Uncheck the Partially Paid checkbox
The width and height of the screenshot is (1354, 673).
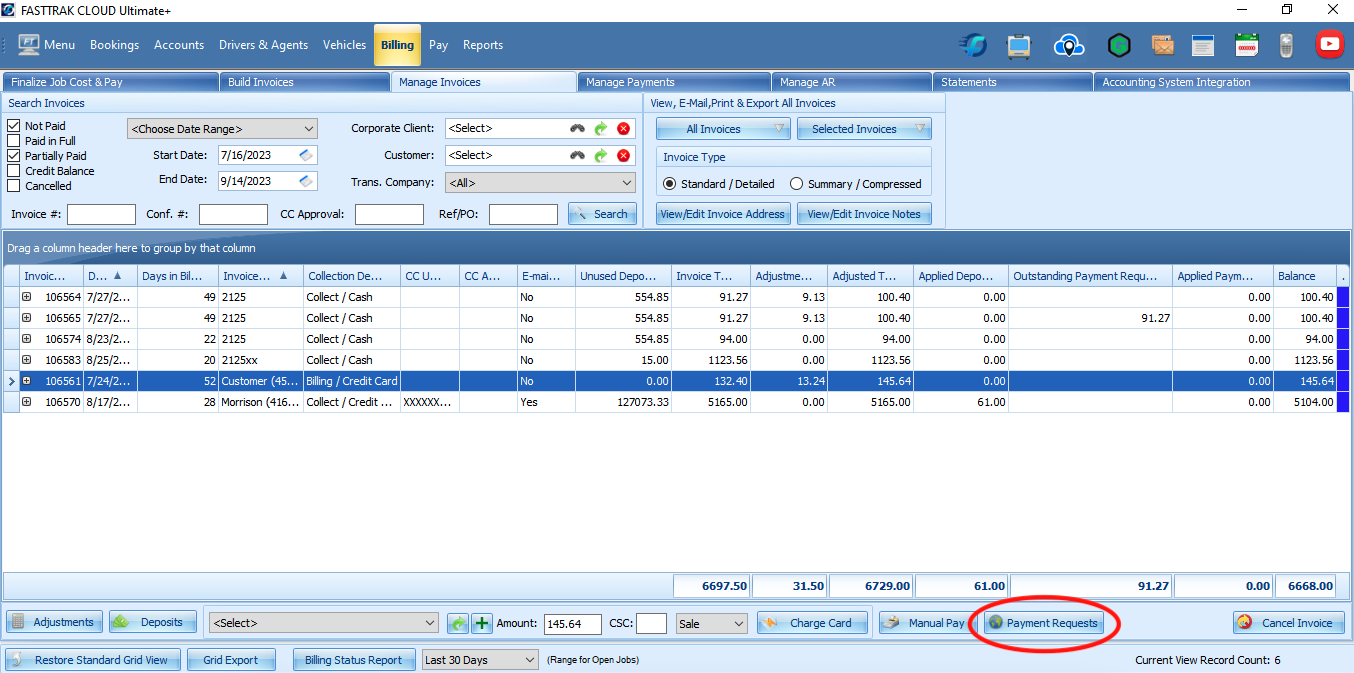click(x=14, y=156)
